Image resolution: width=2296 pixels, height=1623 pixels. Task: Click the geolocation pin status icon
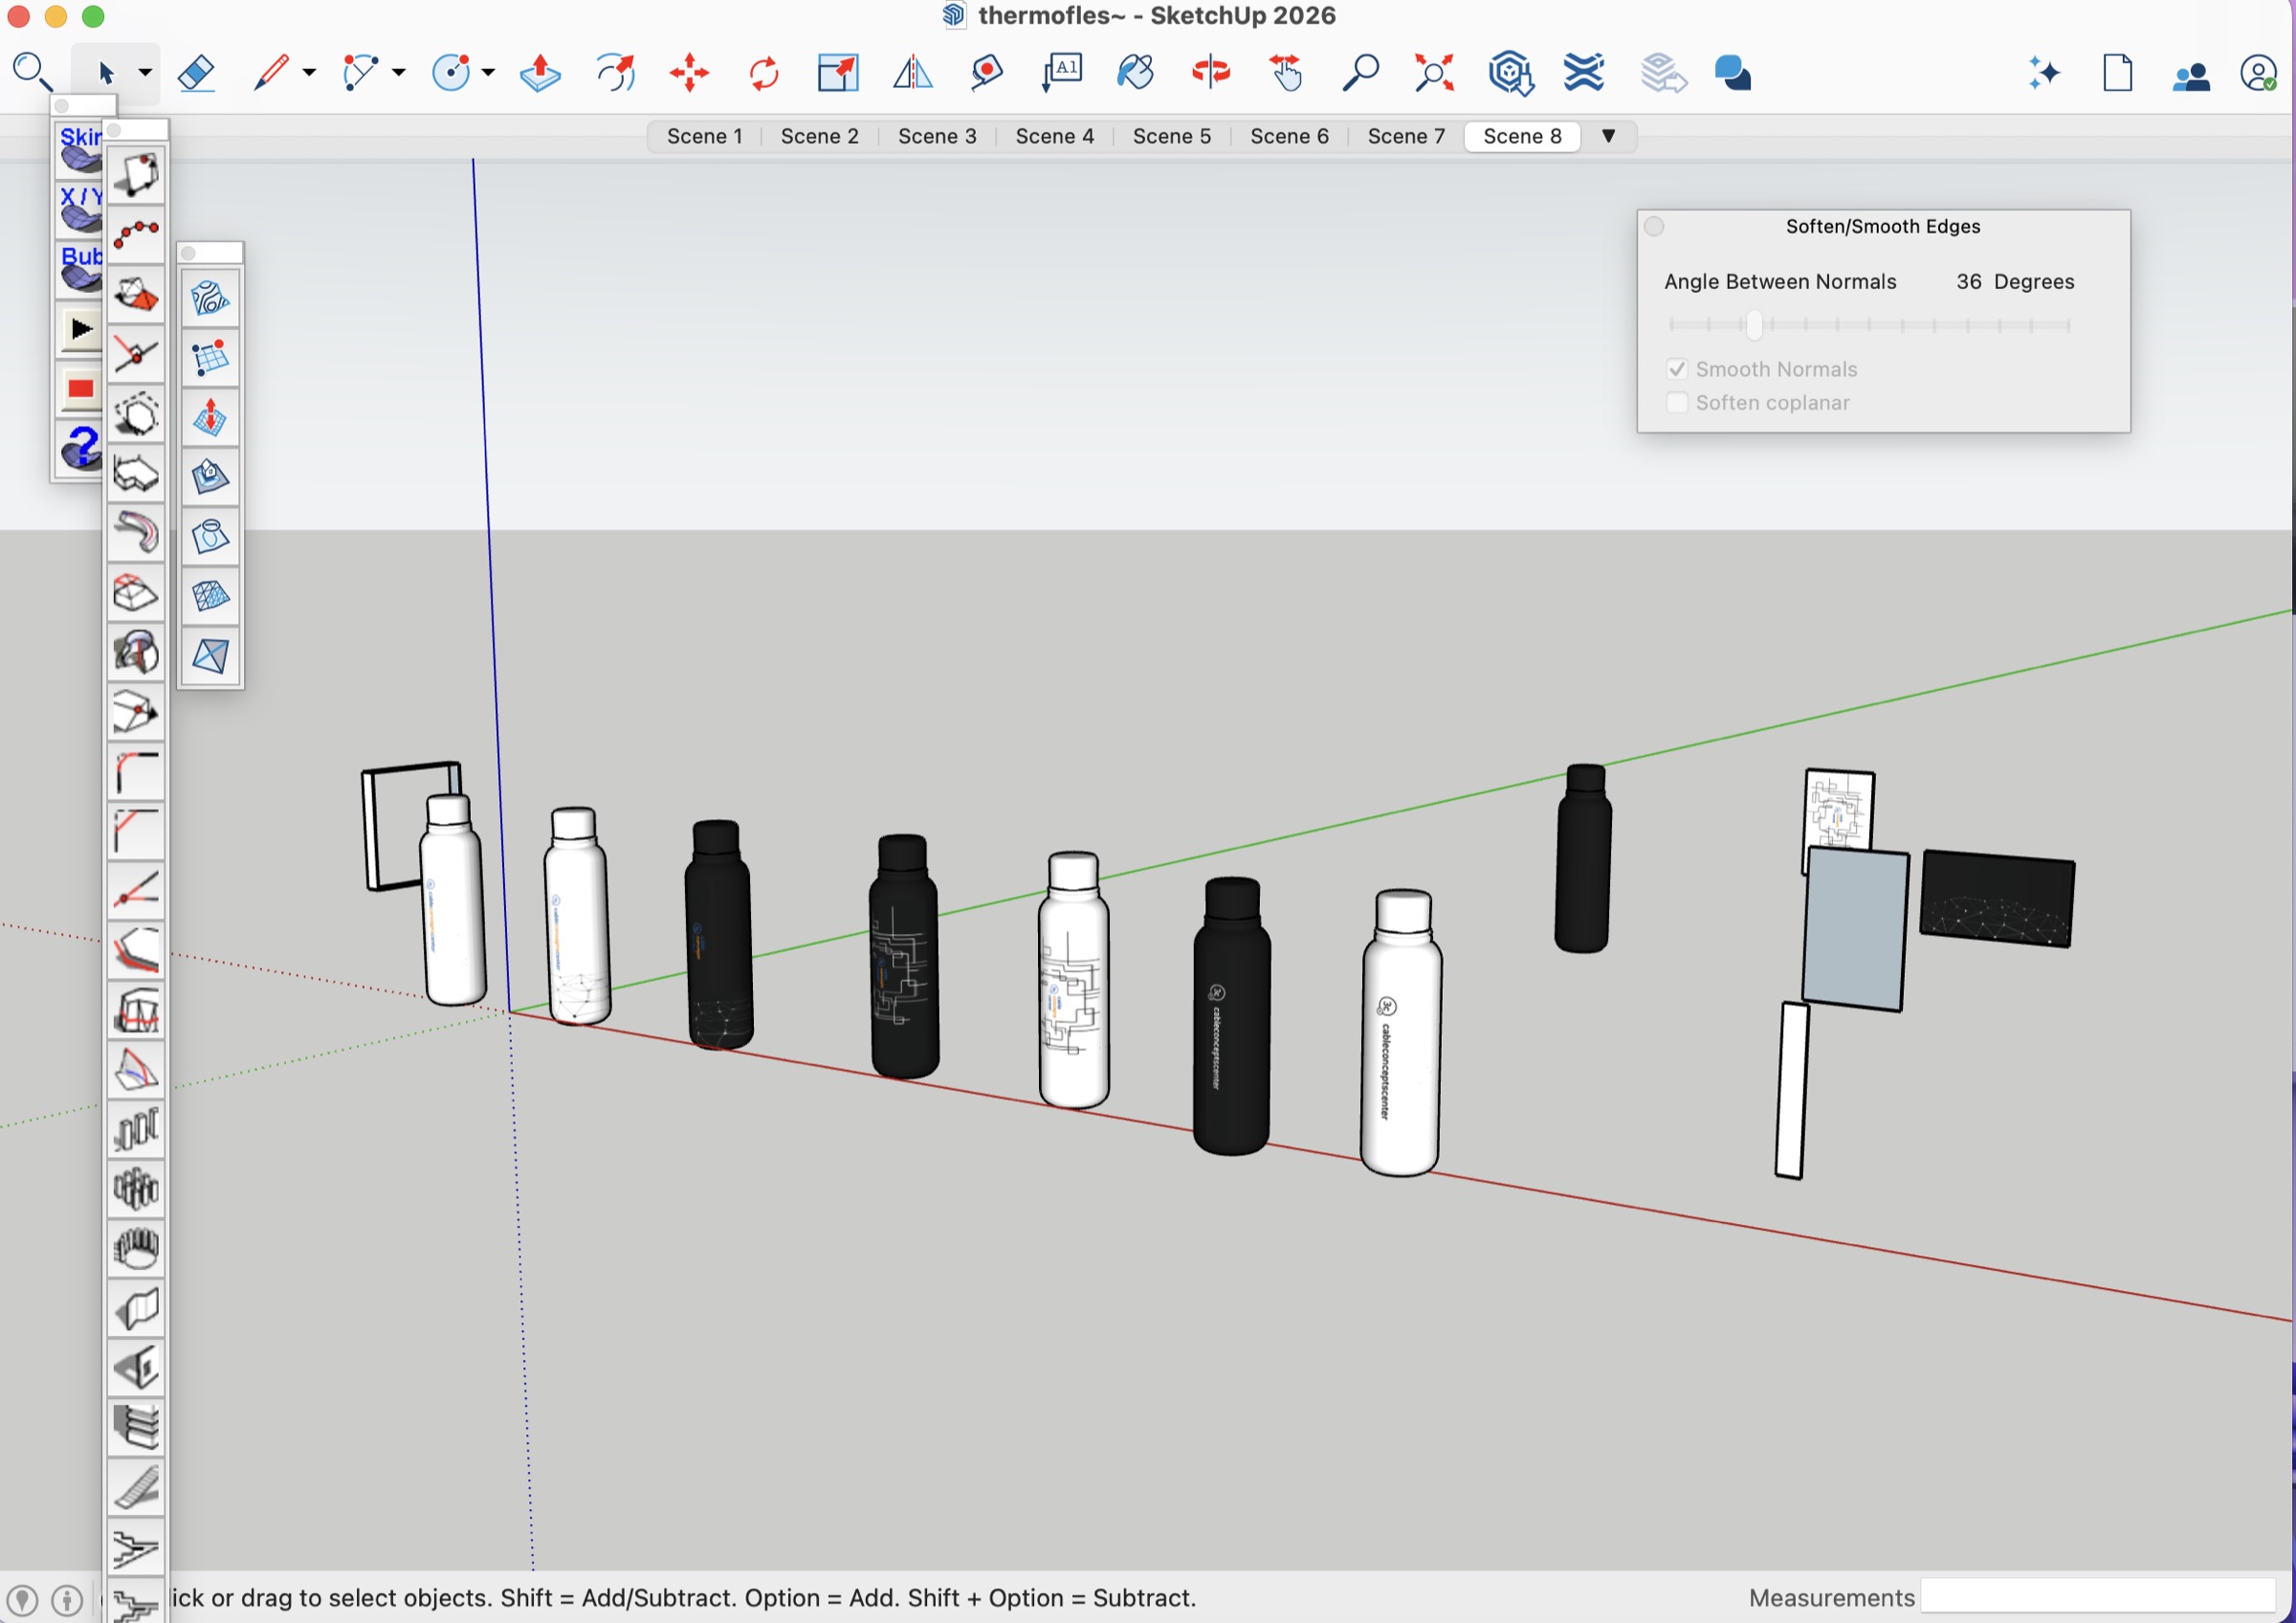click(x=23, y=1599)
